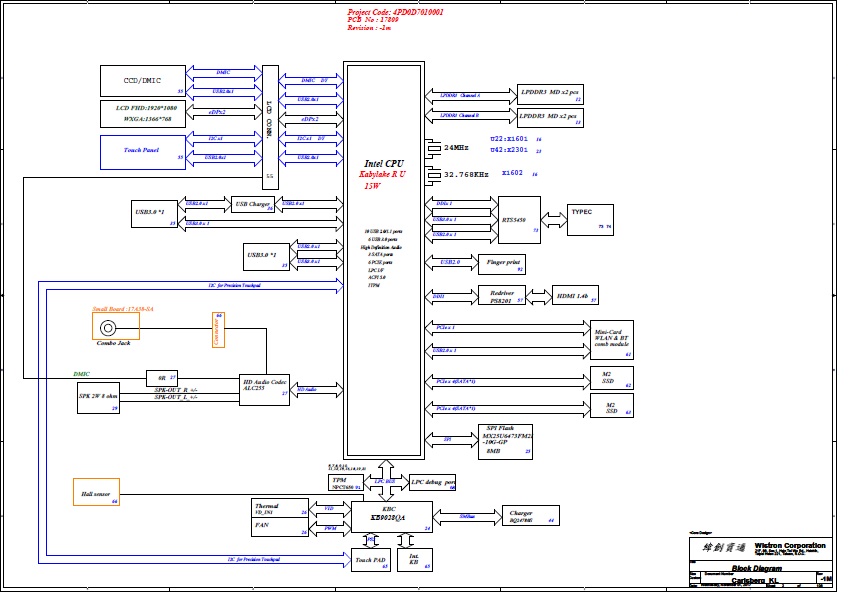Image resolution: width=851 pixels, height=601 pixels.
Task: Click the LPC BUS arrow label
Action: [385, 482]
